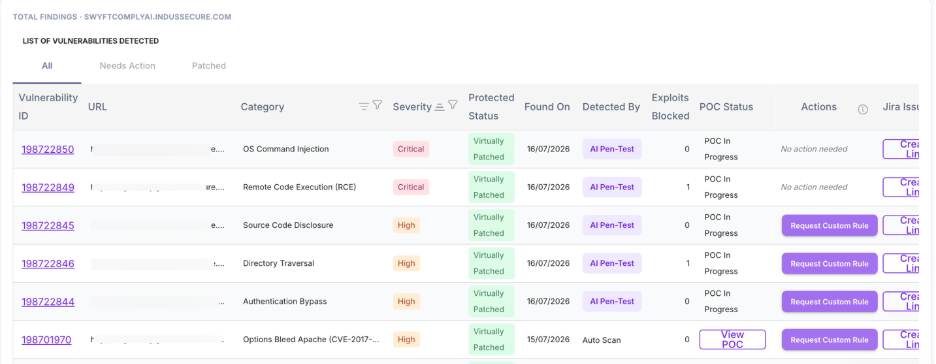Create Jira link for OS Command Injection
The width and height of the screenshot is (936, 364).
901,149
